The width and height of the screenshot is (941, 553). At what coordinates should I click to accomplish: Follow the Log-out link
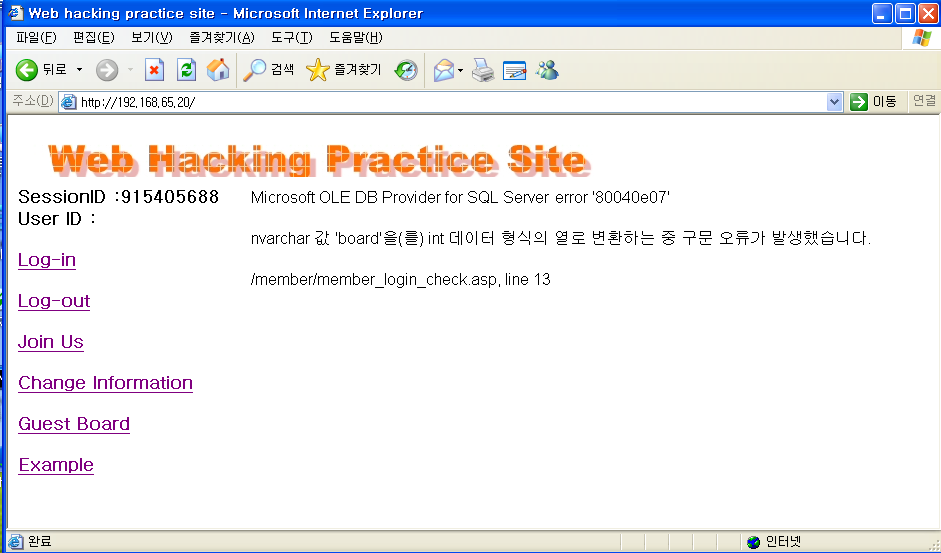(54, 301)
